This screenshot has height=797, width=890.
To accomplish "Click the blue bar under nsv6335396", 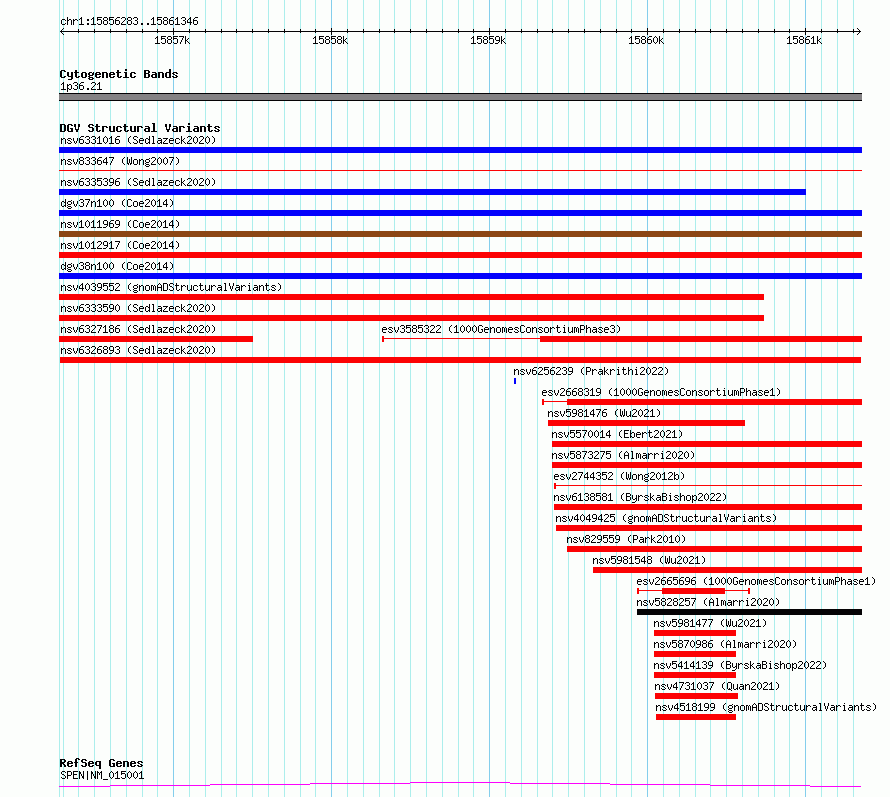I will coord(433,192).
